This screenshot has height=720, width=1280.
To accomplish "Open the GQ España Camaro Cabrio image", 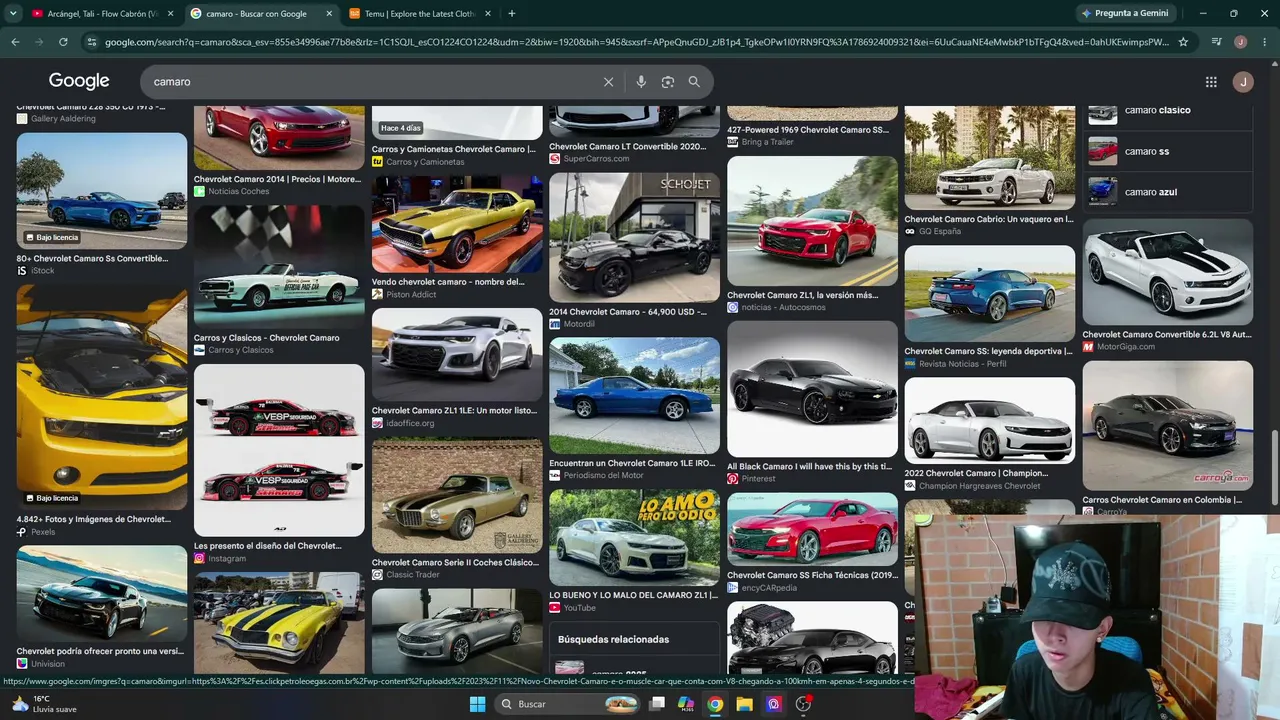I will pyautogui.click(x=990, y=157).
